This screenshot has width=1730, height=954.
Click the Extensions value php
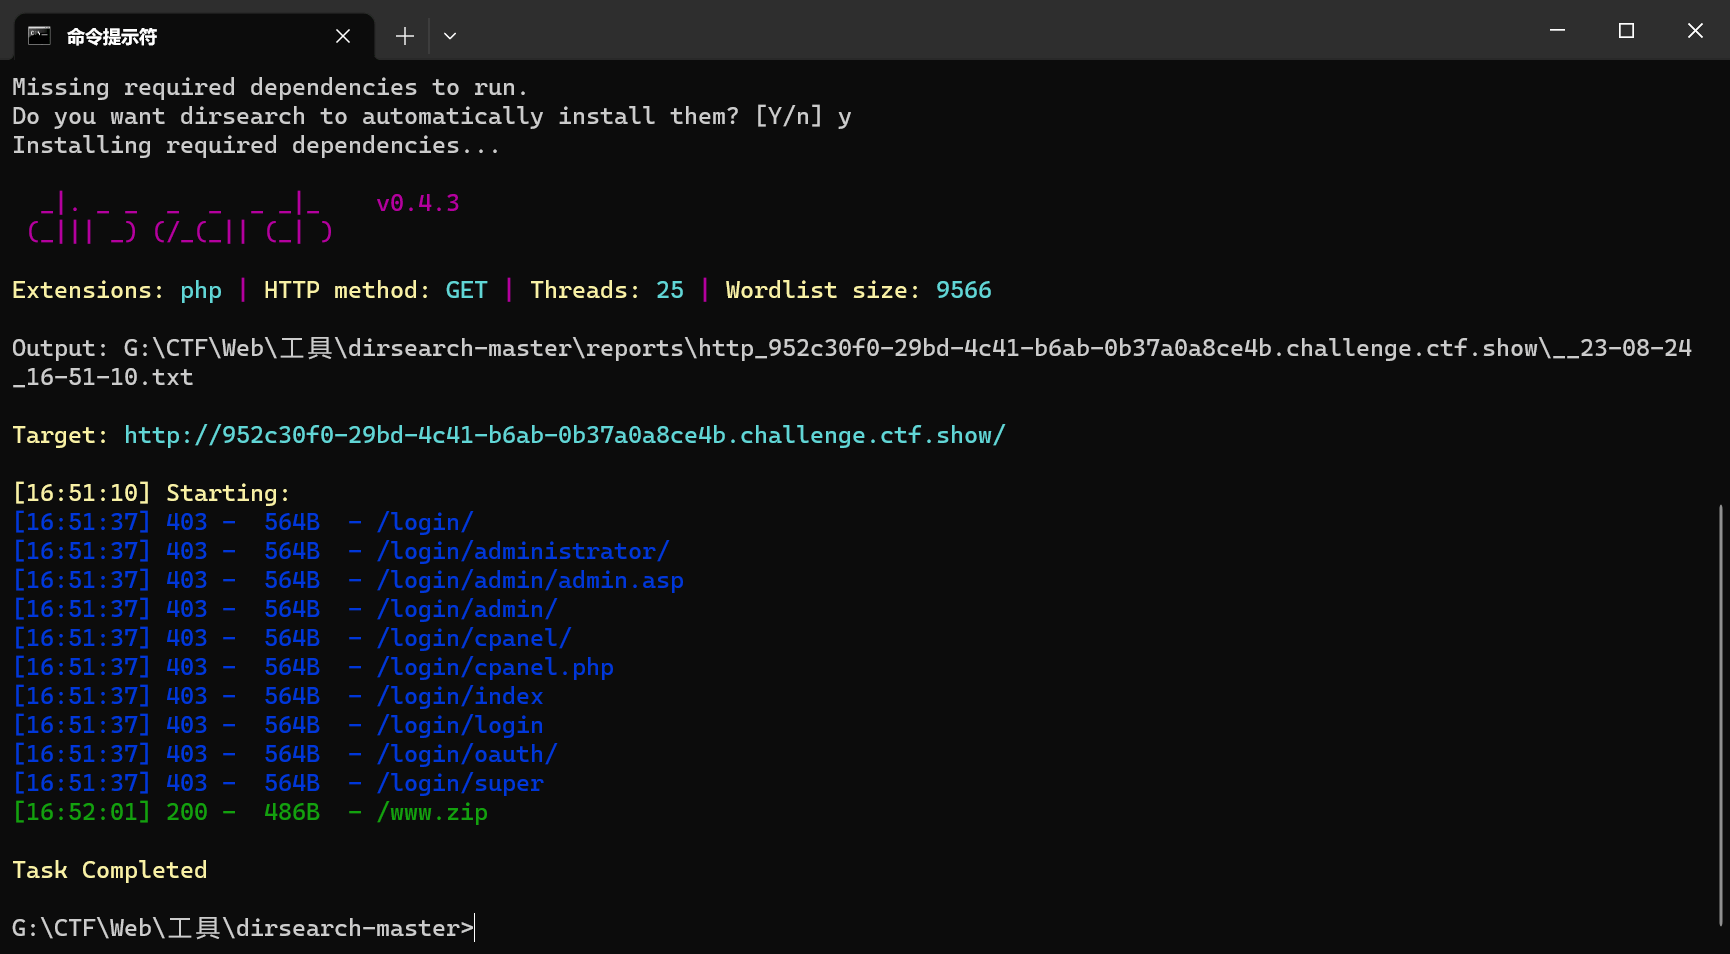click(201, 290)
